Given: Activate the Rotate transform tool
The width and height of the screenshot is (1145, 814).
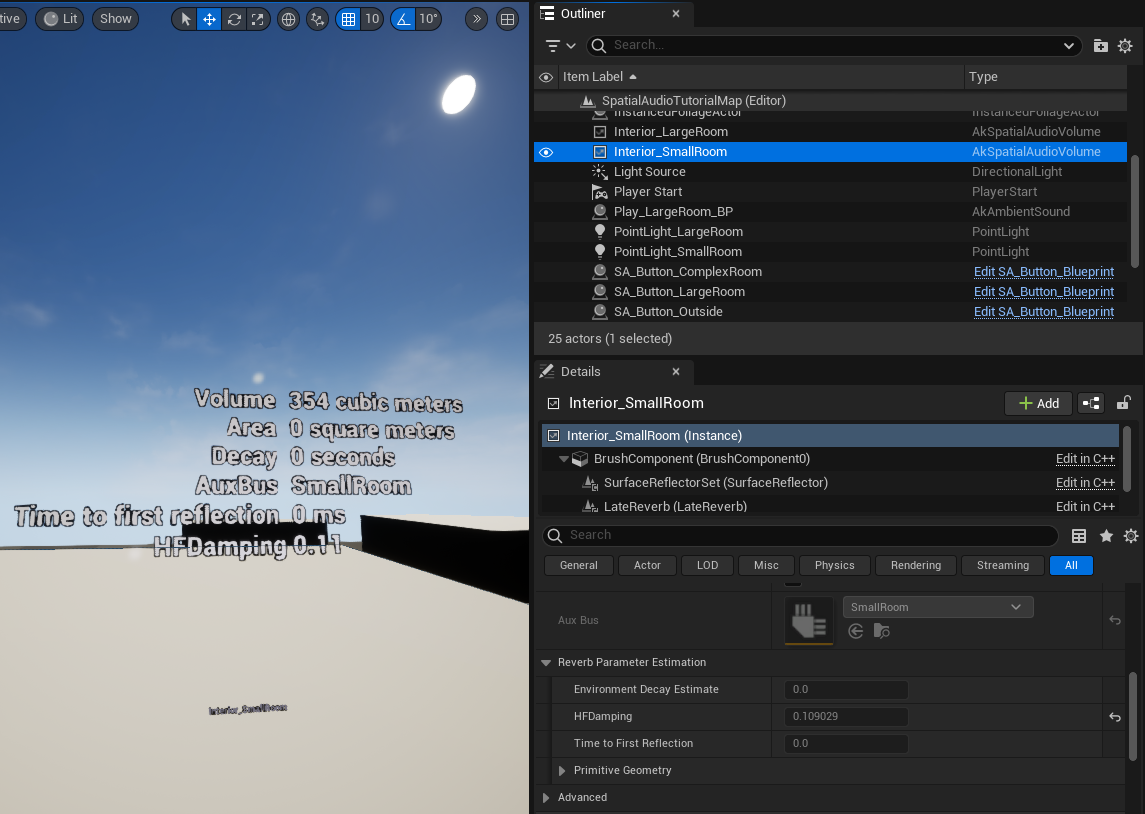Looking at the screenshot, I should coord(234,19).
